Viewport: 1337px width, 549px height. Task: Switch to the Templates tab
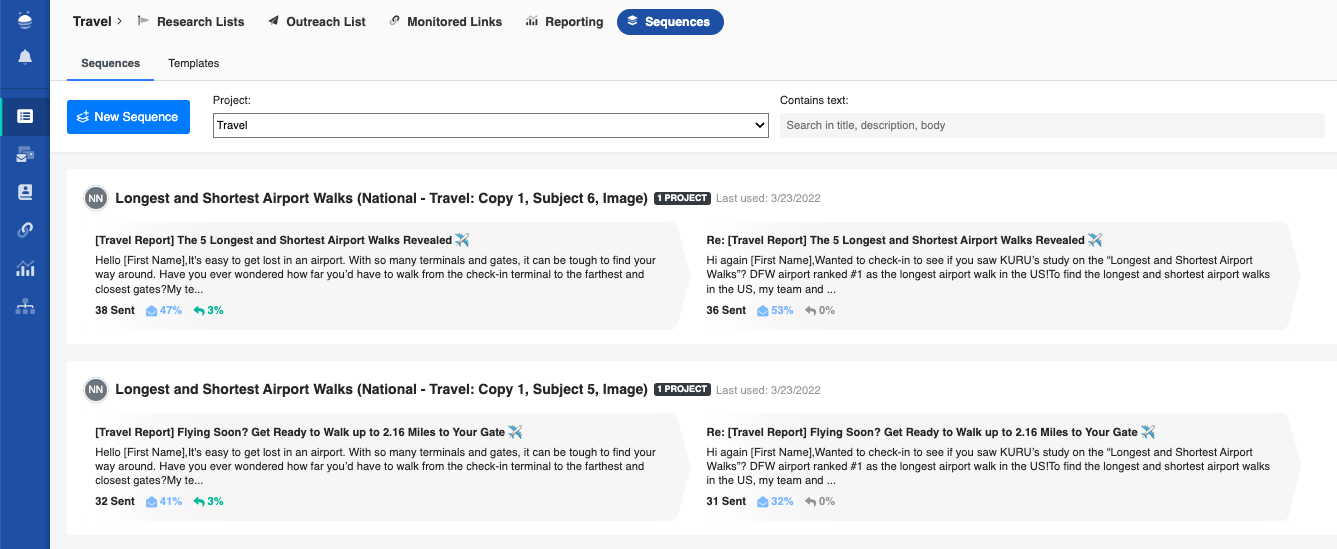coord(193,63)
